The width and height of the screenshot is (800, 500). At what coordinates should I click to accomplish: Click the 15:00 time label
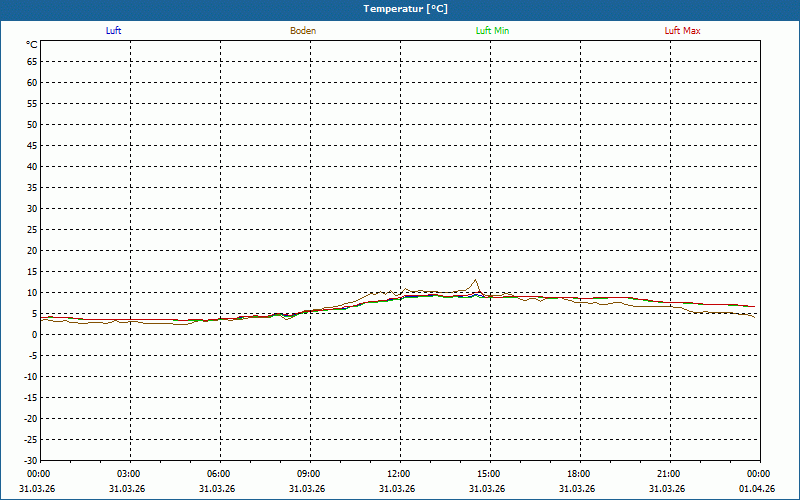pyautogui.click(x=488, y=474)
